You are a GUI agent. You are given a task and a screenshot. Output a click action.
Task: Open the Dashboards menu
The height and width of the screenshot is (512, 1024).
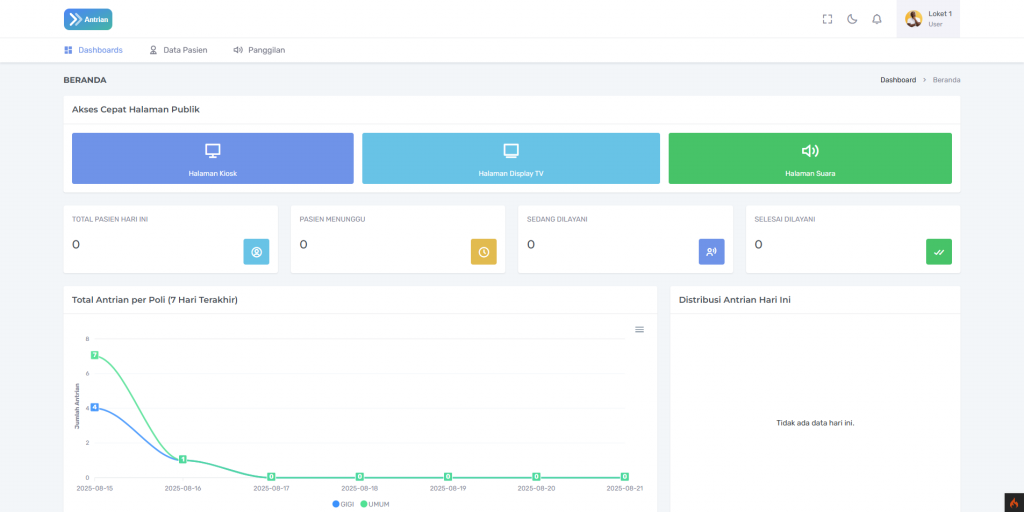pos(93,50)
